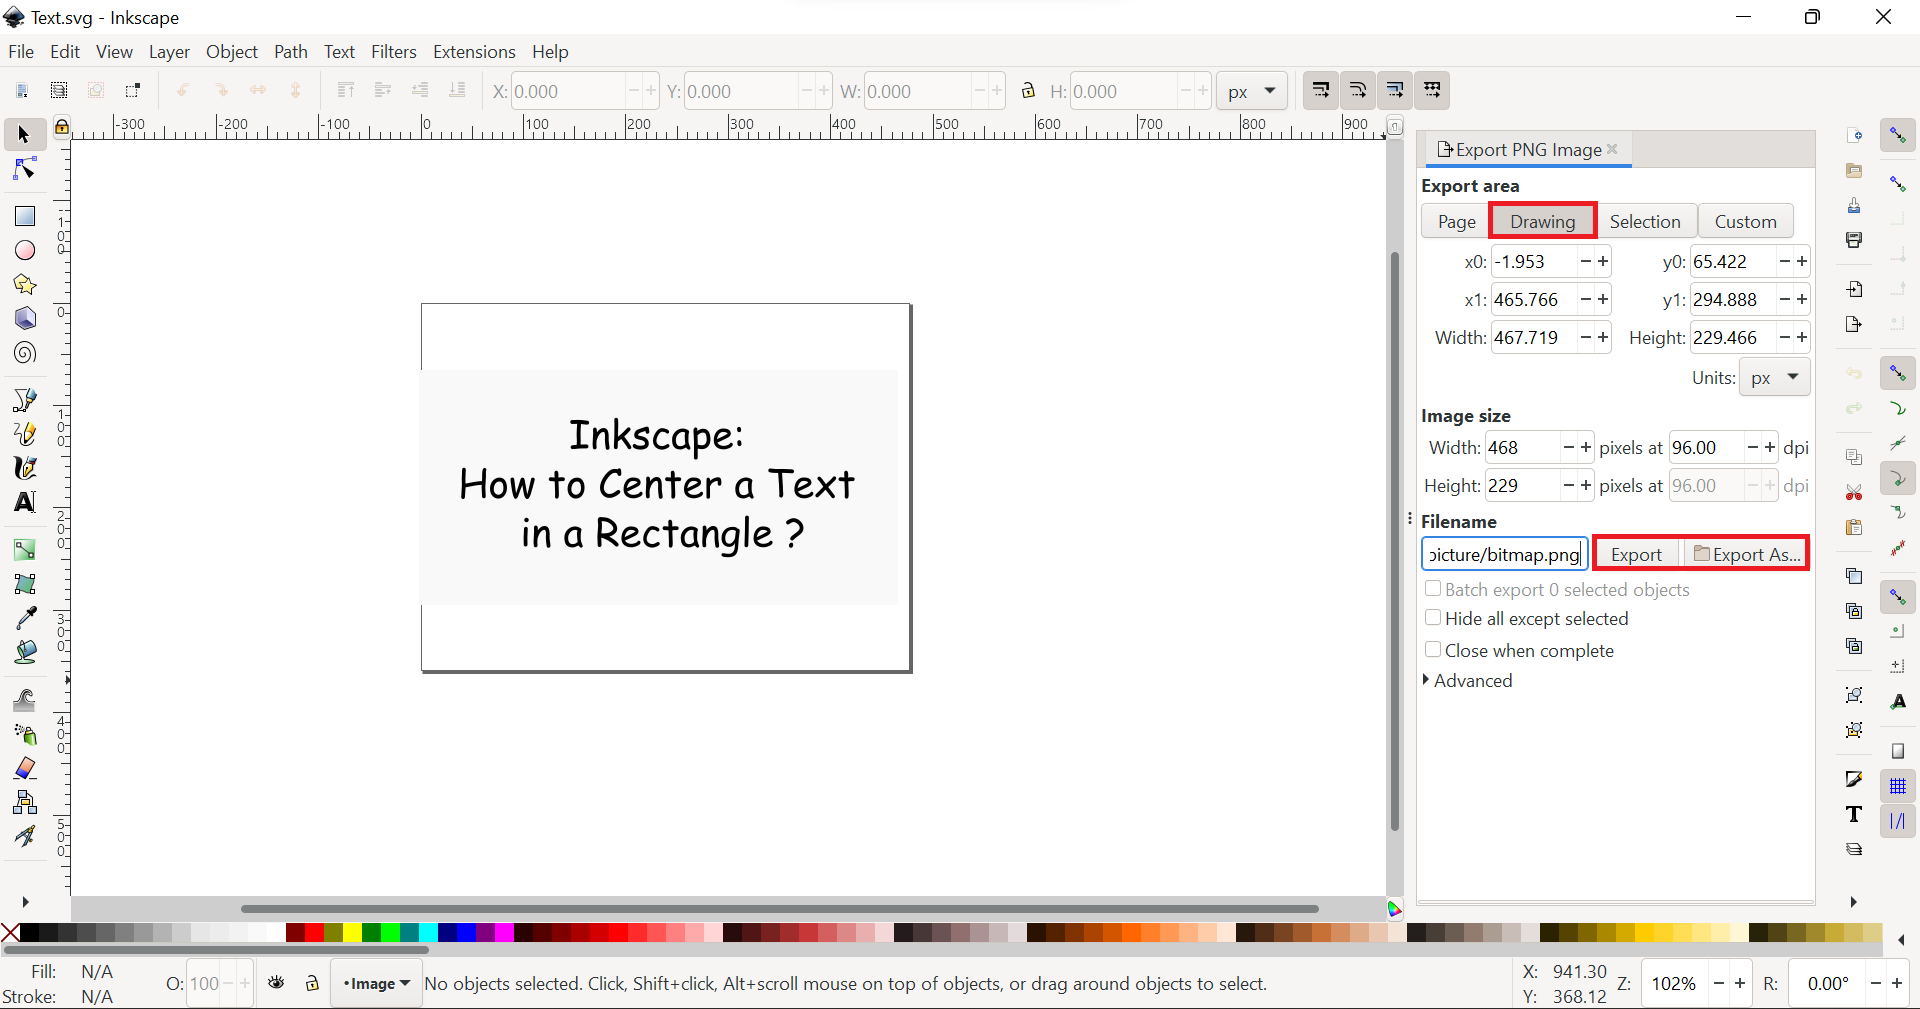Select the Color picker dropper tool

tap(25, 618)
